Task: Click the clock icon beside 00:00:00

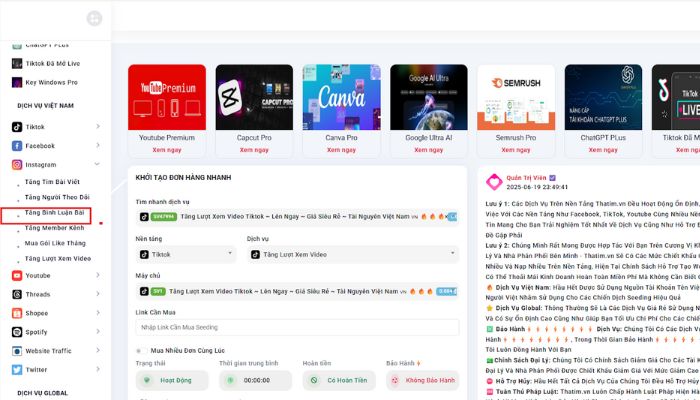Action: point(230,380)
